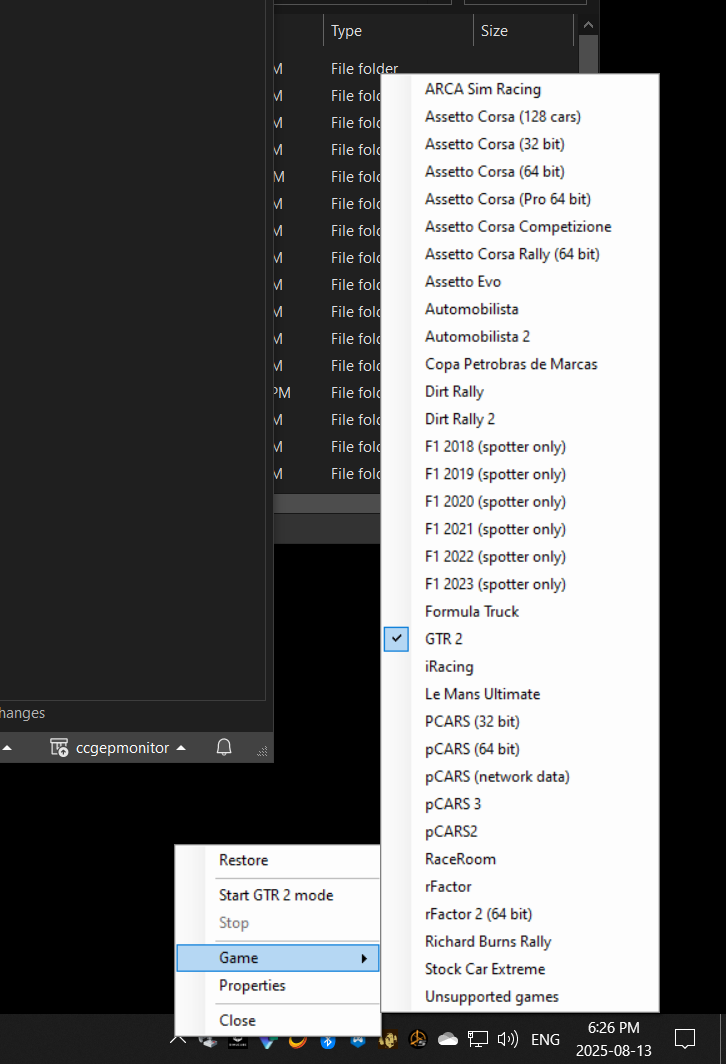Open the ccgepmonitor dropdown arrow
This screenshot has height=1064, width=726.
tap(181, 748)
